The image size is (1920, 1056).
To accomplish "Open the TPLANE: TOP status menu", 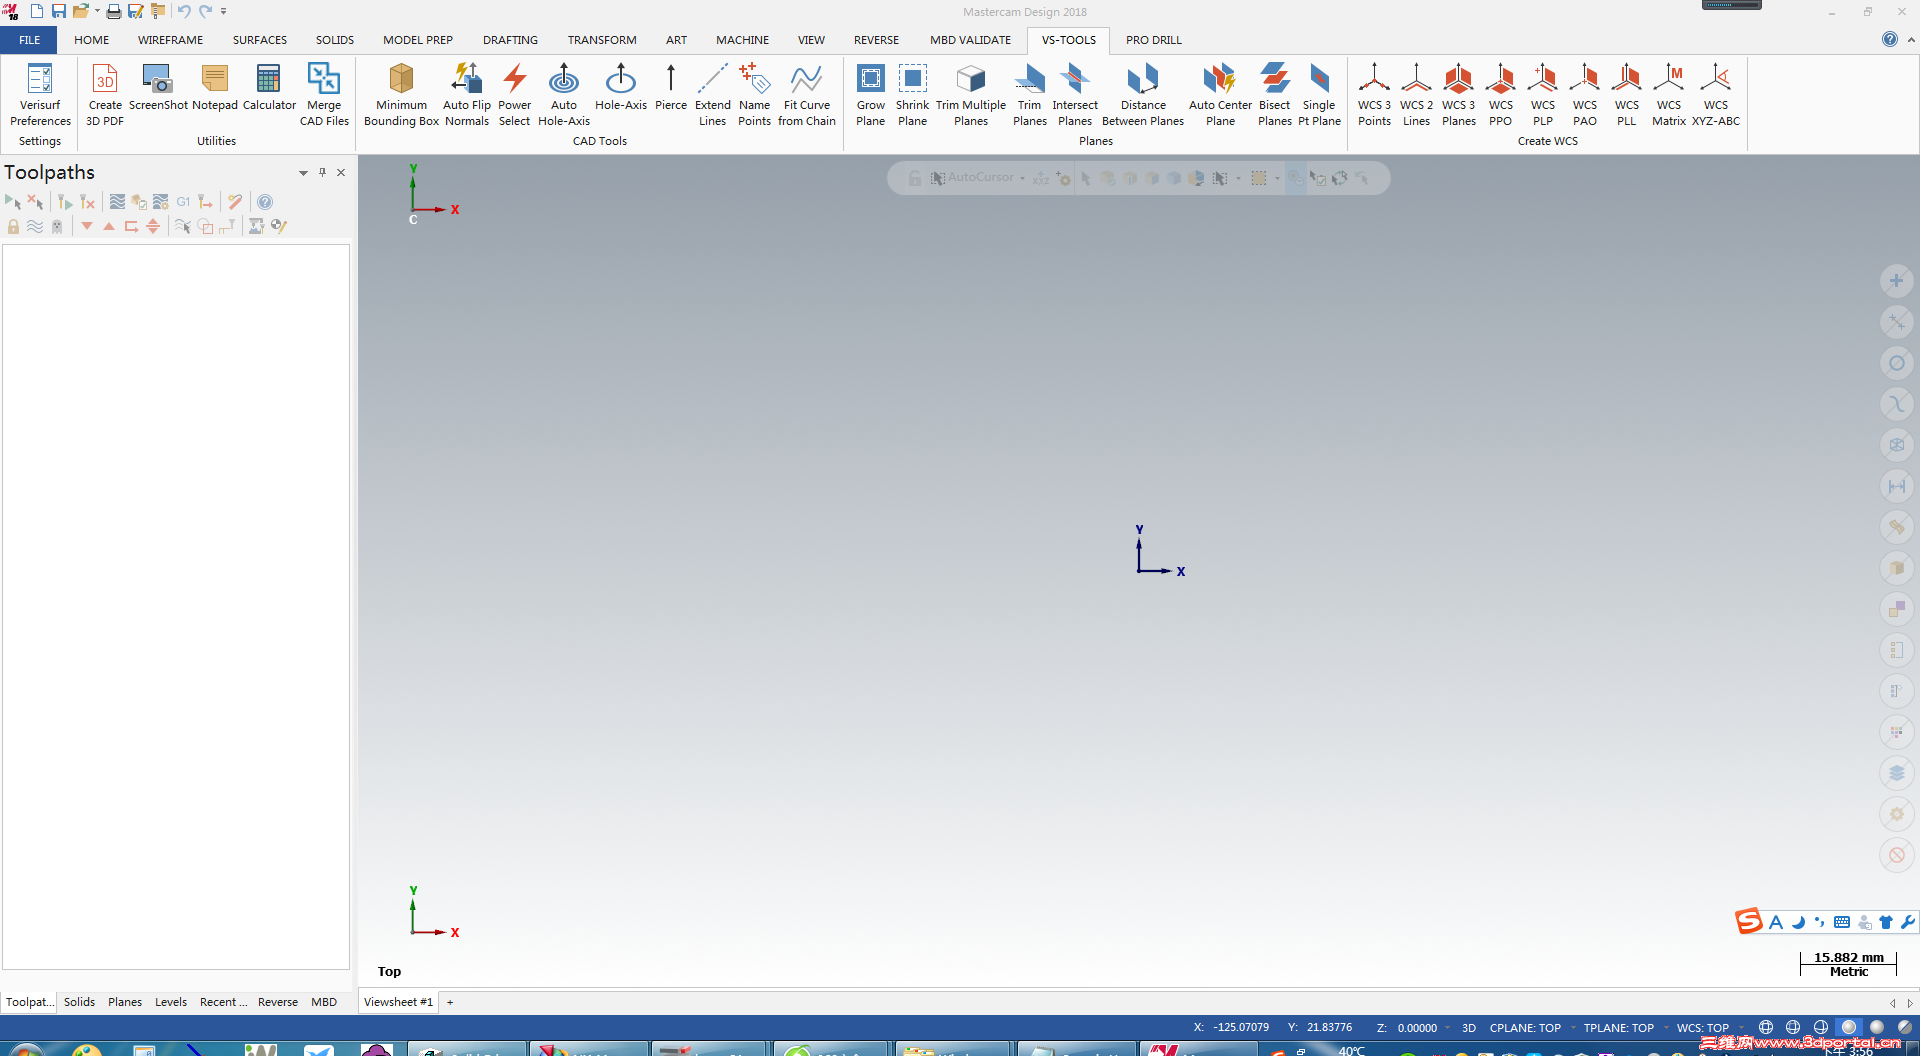I will tap(1618, 1028).
